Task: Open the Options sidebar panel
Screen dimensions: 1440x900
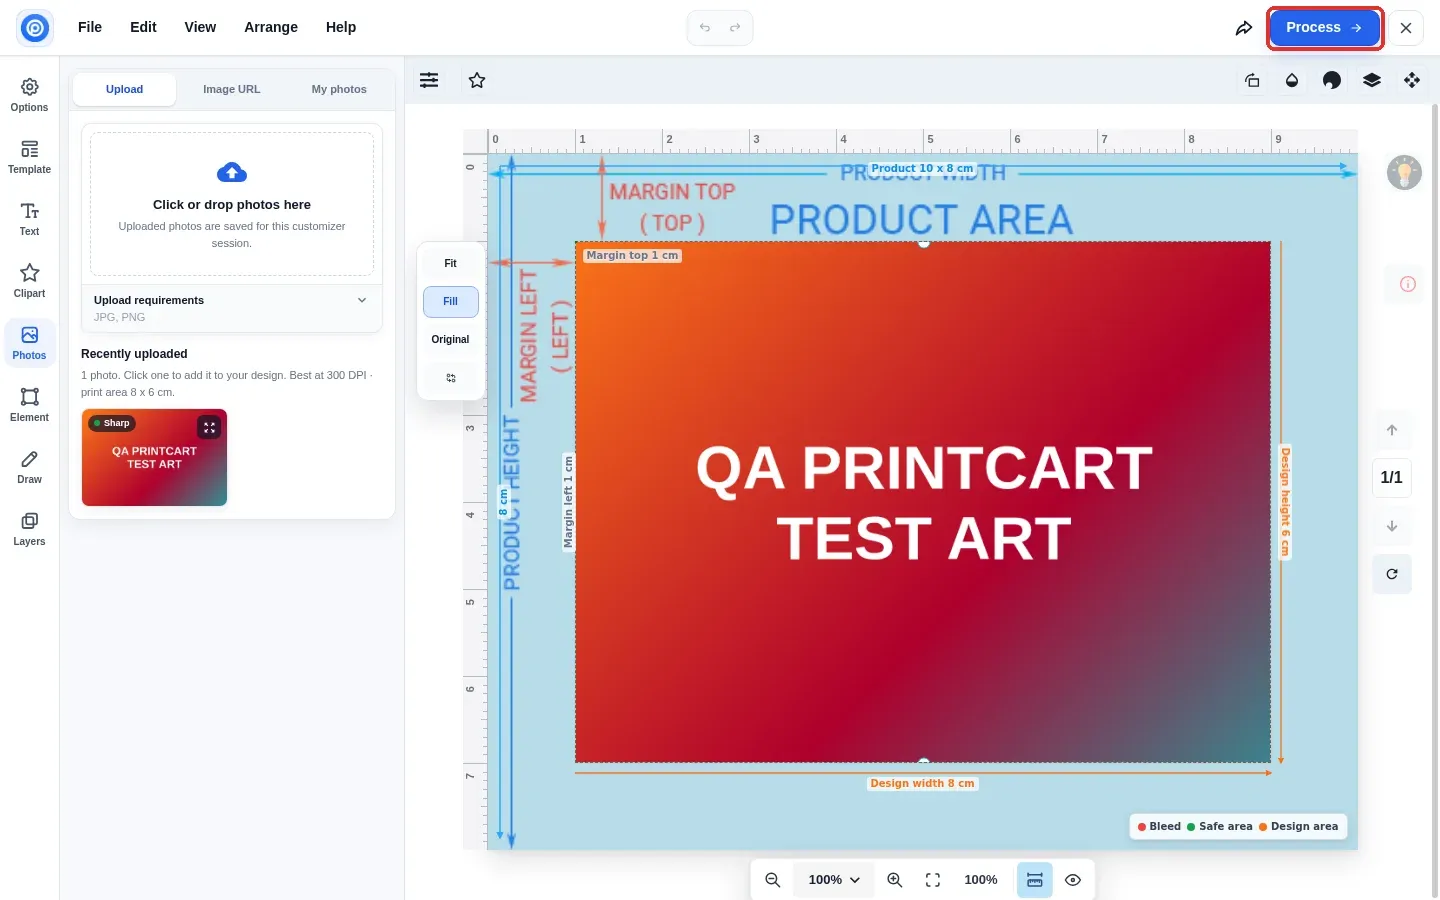Action: click(29, 95)
